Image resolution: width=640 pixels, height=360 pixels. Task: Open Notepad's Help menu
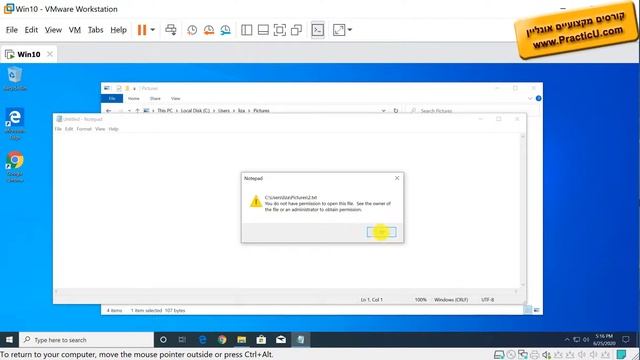[x=113, y=129]
